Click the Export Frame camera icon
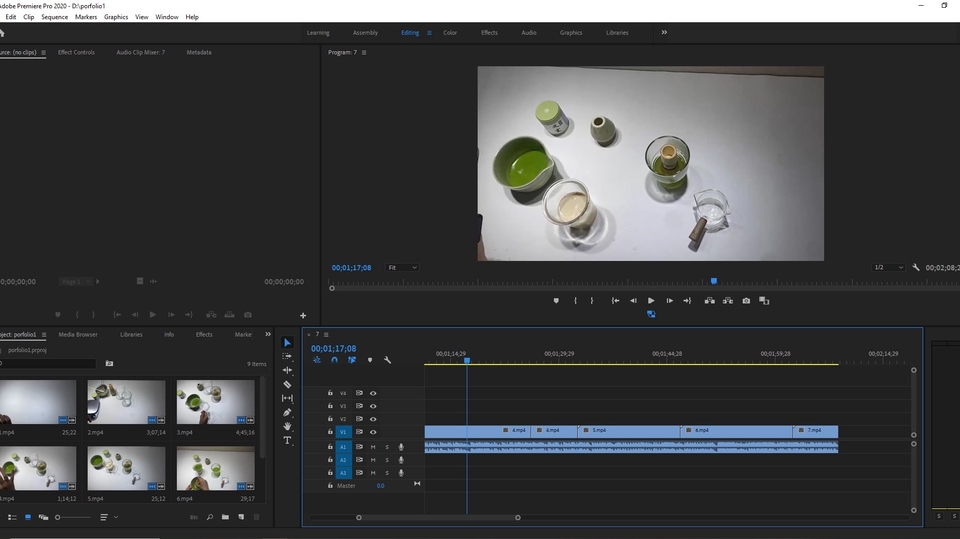This screenshot has width=960, height=539. click(746, 300)
